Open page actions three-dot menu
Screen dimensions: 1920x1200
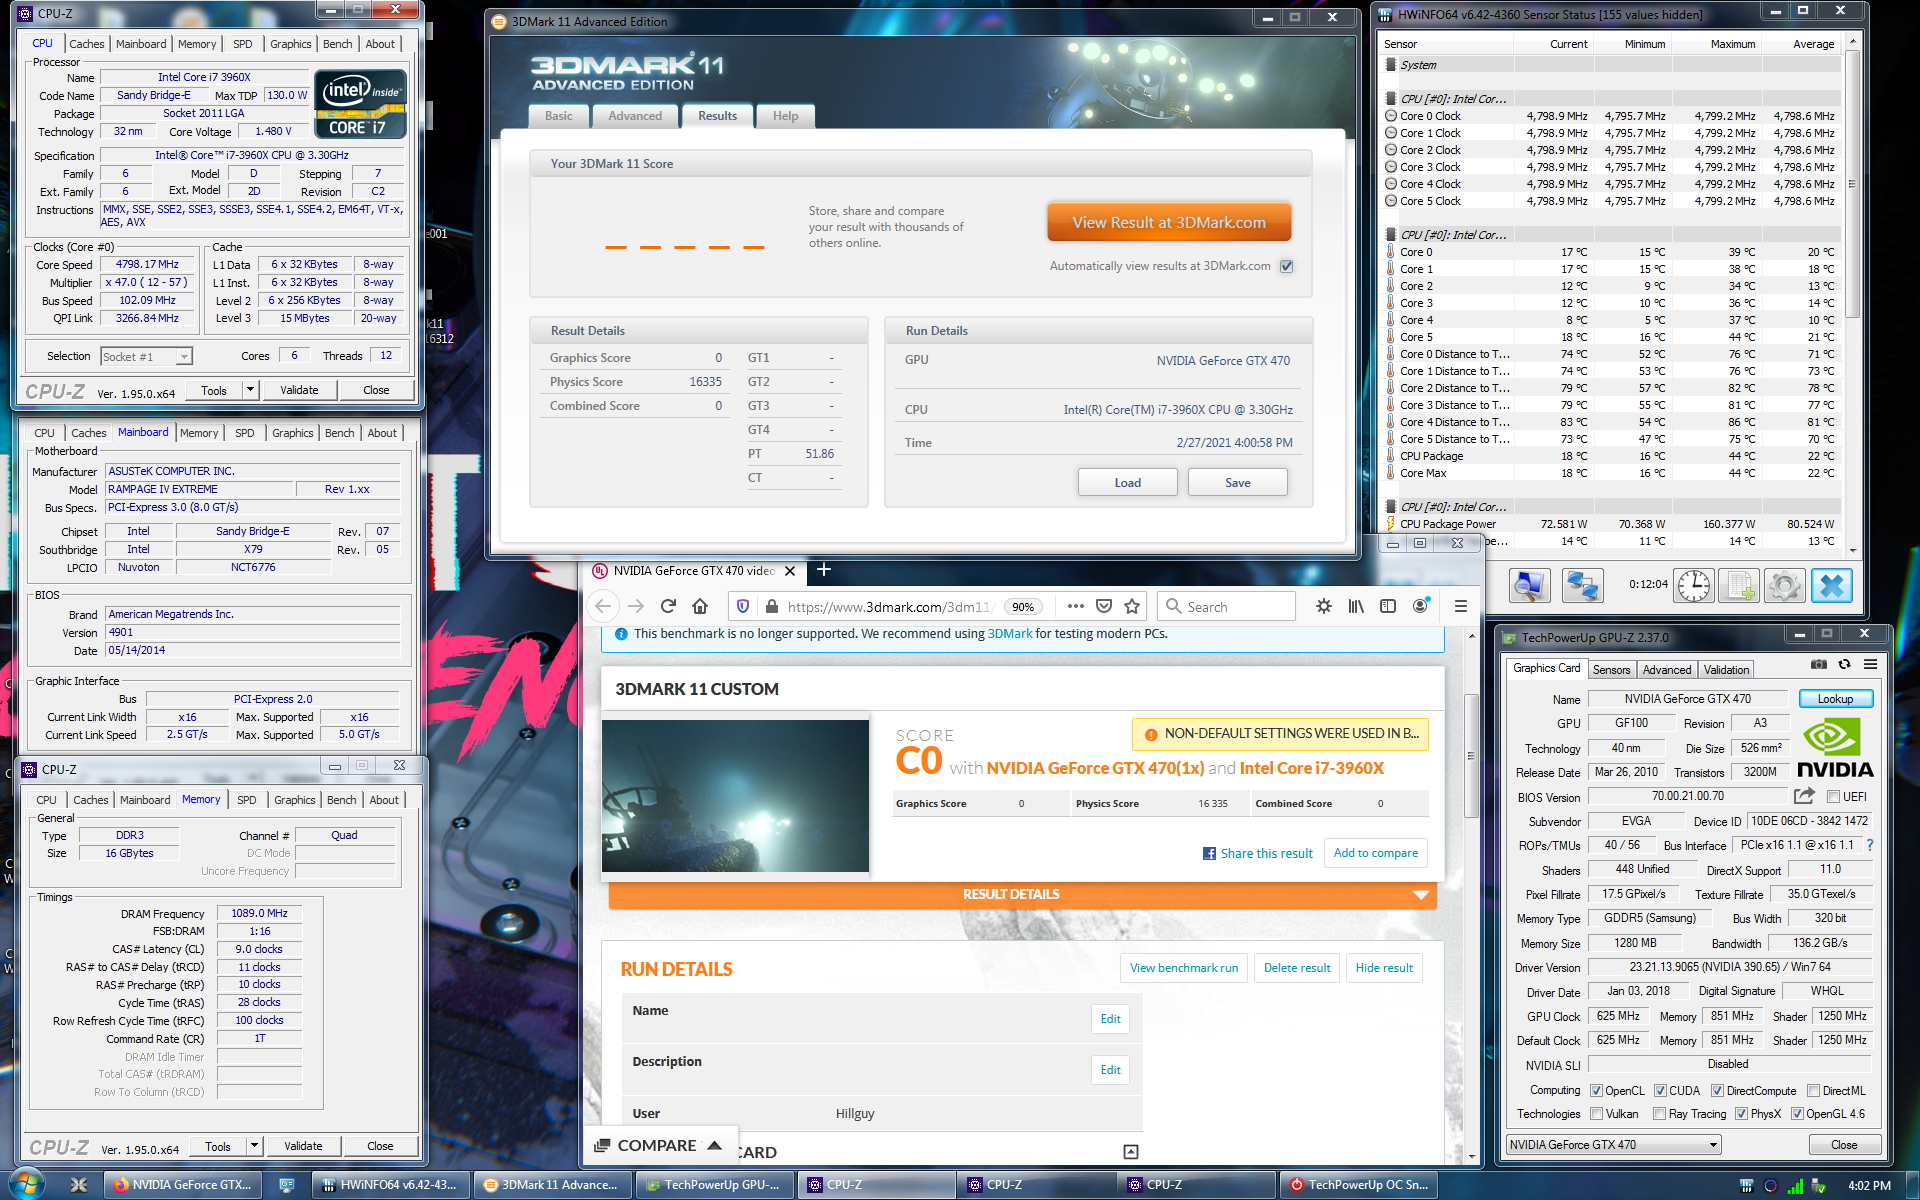click(x=1076, y=606)
